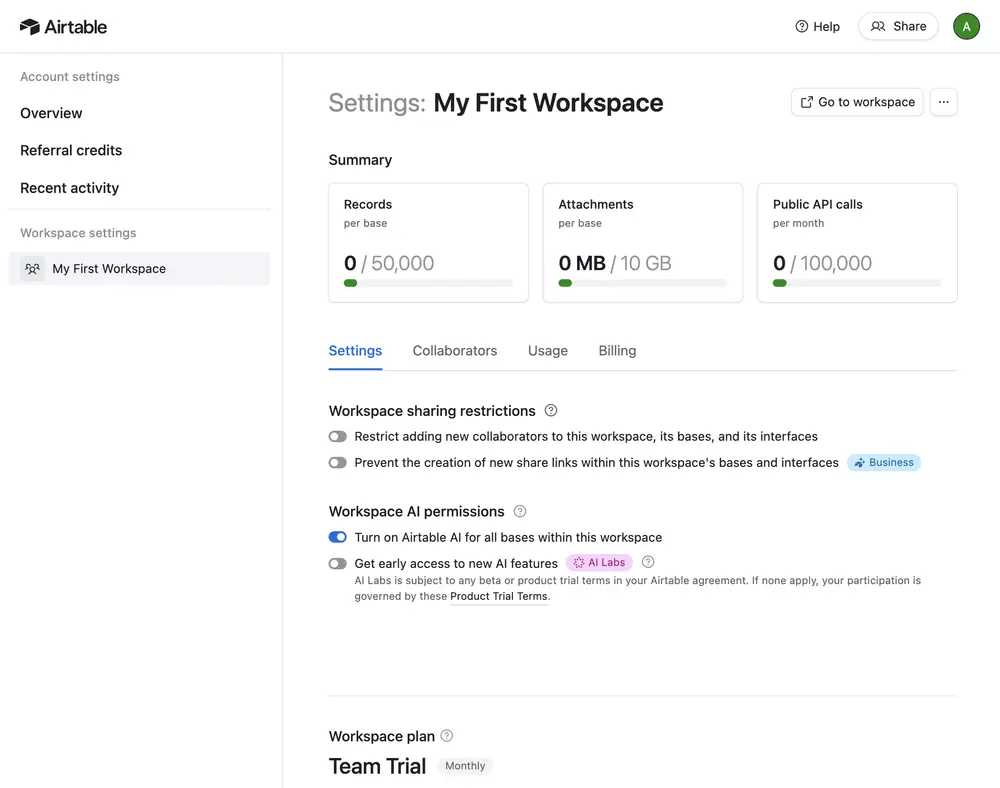
Task: Open the user avatar A menu
Action: 966,26
